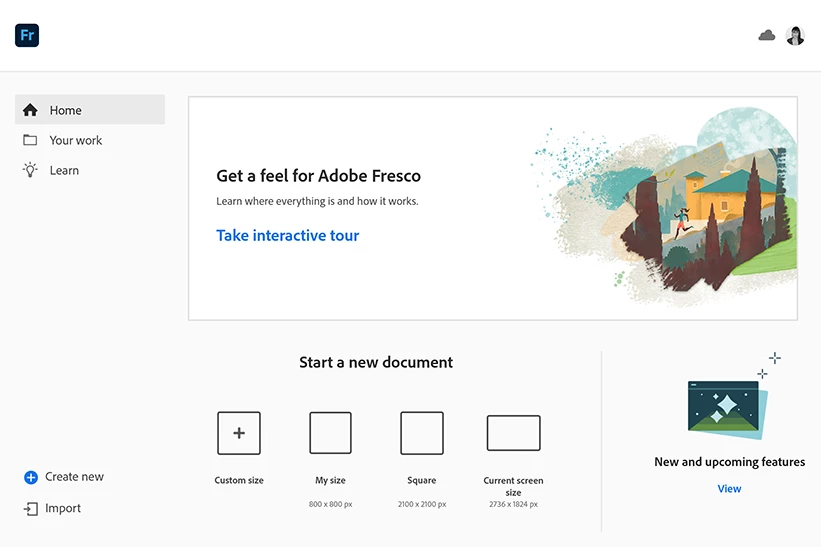The width and height of the screenshot is (821, 547).
Task: Click the "Square" label
Action: (421, 480)
